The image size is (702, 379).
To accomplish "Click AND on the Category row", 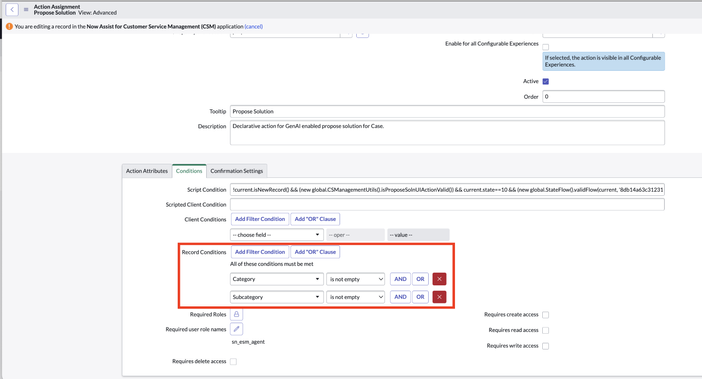I will coord(400,279).
